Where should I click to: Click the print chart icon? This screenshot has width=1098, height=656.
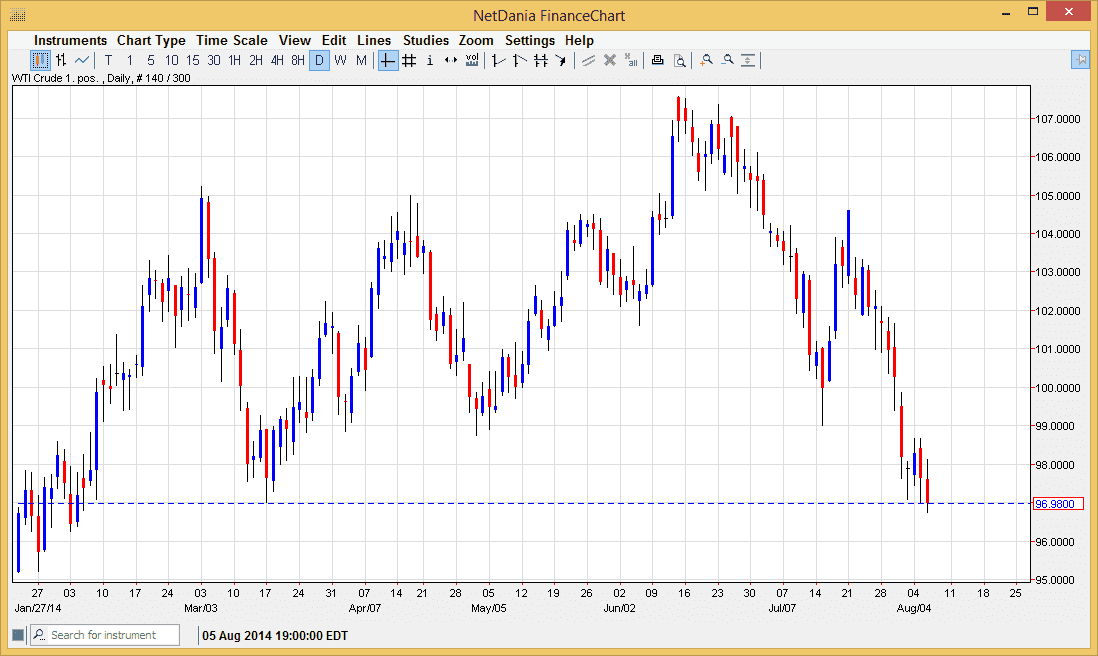click(x=657, y=60)
